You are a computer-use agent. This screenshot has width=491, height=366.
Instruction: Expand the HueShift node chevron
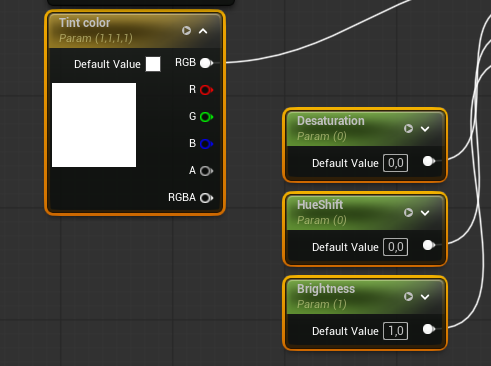pyautogui.click(x=425, y=213)
